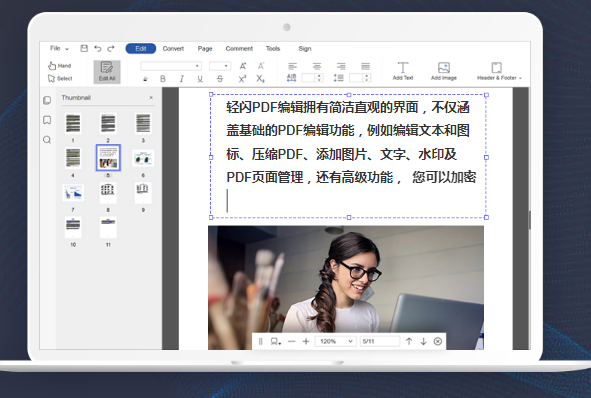Choose the Select tool

pyautogui.click(x=60, y=78)
